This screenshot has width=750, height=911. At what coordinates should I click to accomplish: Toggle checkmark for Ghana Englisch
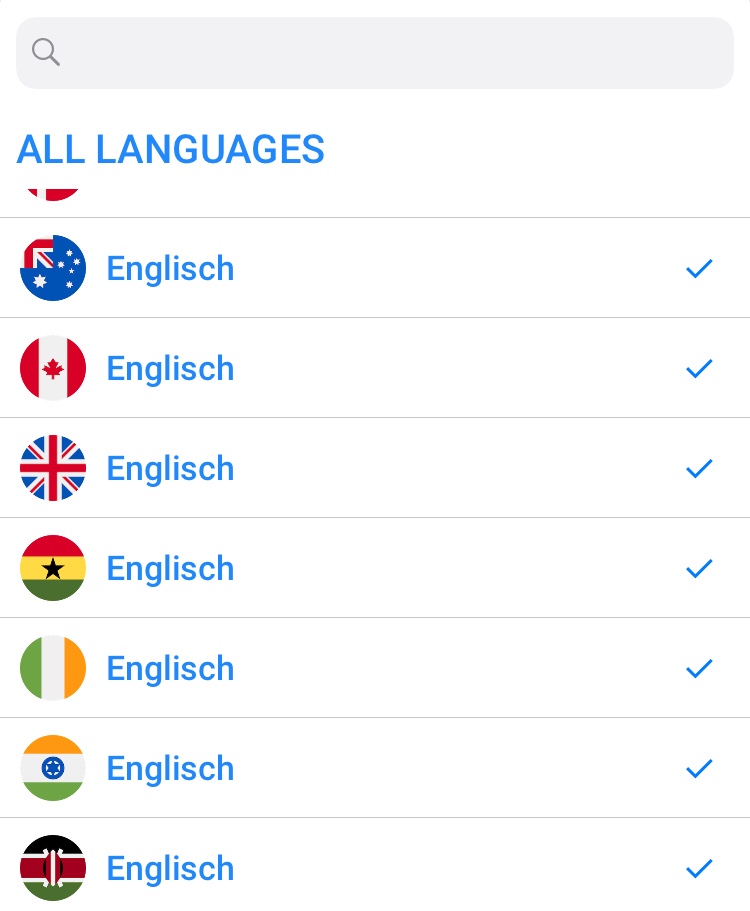click(x=699, y=568)
